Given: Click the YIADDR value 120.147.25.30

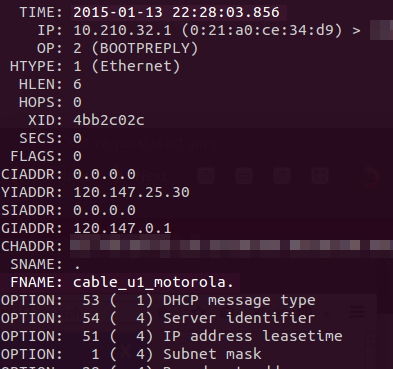Looking at the screenshot, I should click(131, 192).
